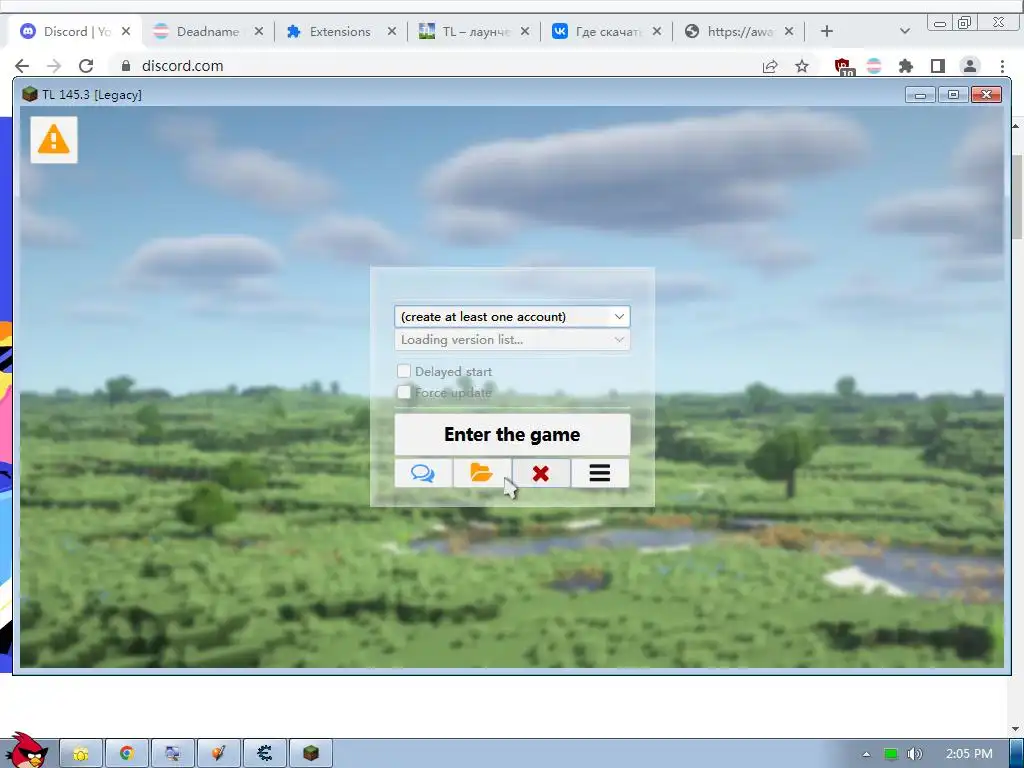Screen dimensions: 1024x768
Task: Click the site lock icon in address bar
Action: [x=126, y=66]
